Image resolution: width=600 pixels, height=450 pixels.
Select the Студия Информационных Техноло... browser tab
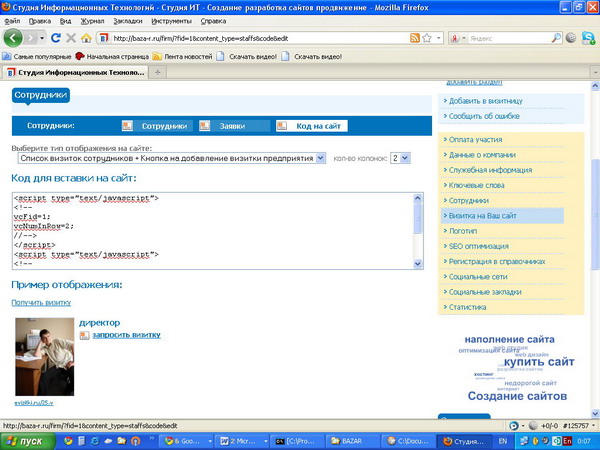pos(75,72)
